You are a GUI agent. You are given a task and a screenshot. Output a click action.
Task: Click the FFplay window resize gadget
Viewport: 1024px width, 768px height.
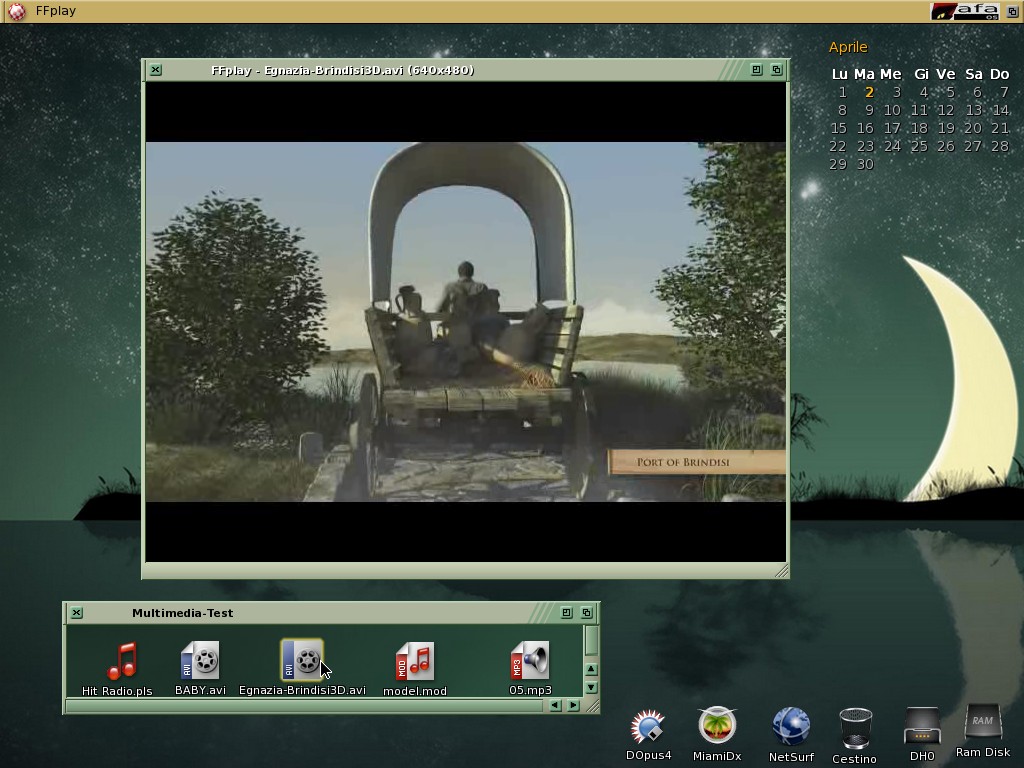pyautogui.click(x=781, y=571)
